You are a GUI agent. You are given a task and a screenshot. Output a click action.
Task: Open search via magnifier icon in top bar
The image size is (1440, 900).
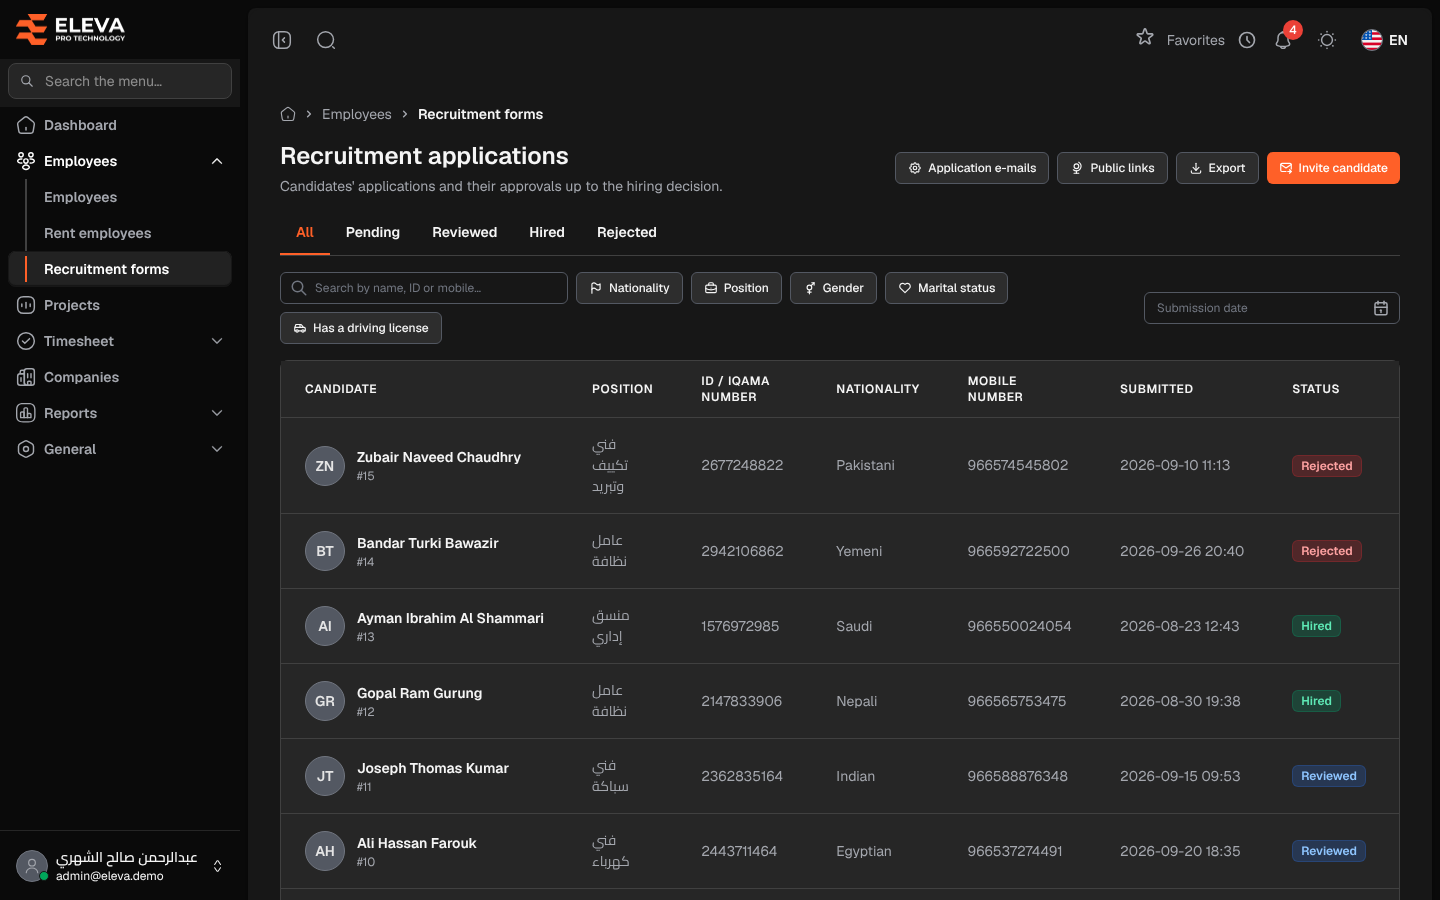coord(326,40)
